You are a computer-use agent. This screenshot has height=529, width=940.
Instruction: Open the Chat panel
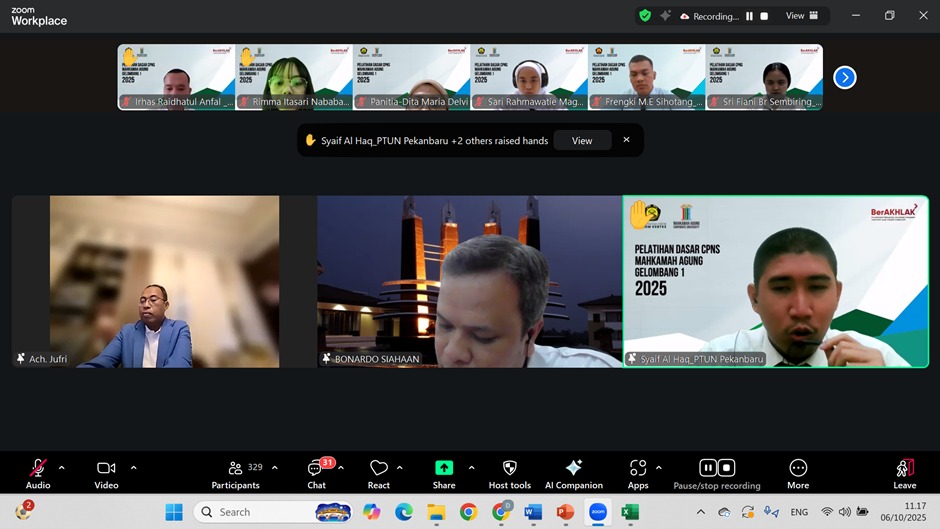(316, 469)
